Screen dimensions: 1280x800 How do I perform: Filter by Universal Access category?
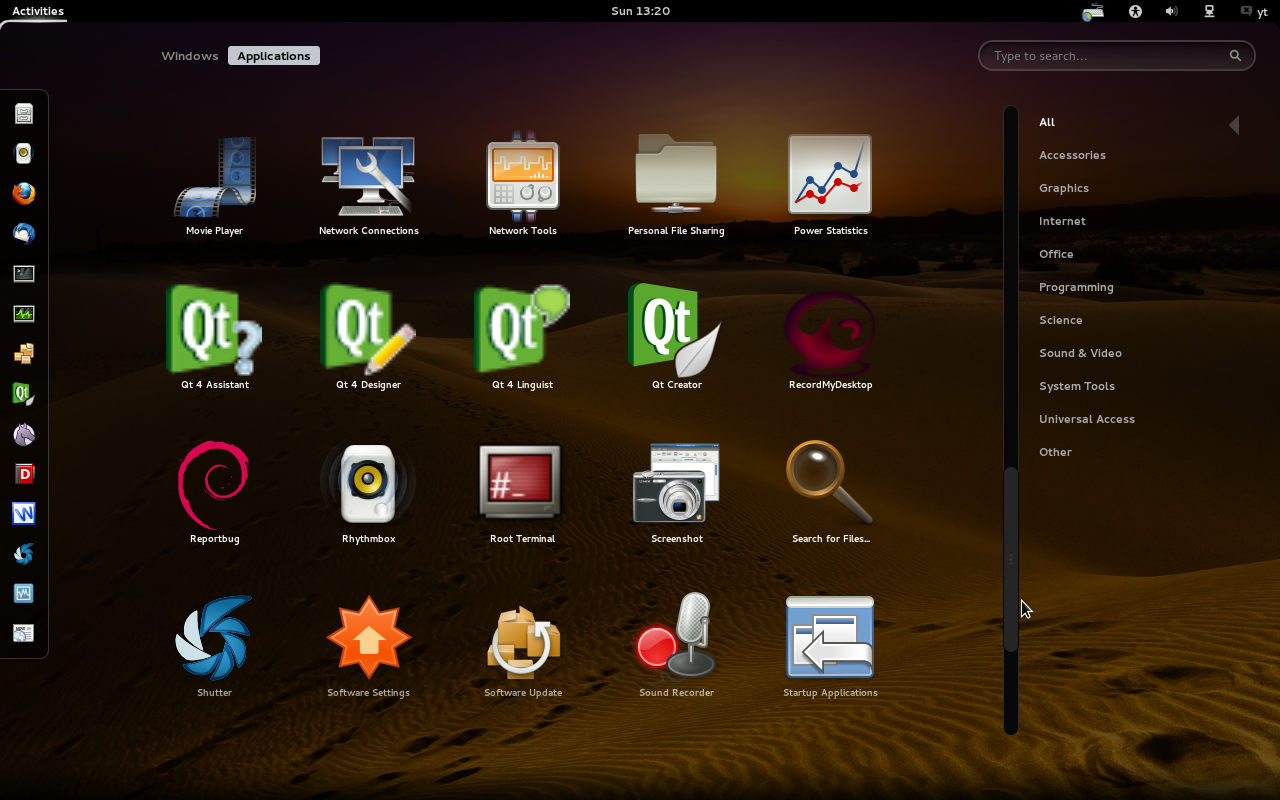[1087, 419]
